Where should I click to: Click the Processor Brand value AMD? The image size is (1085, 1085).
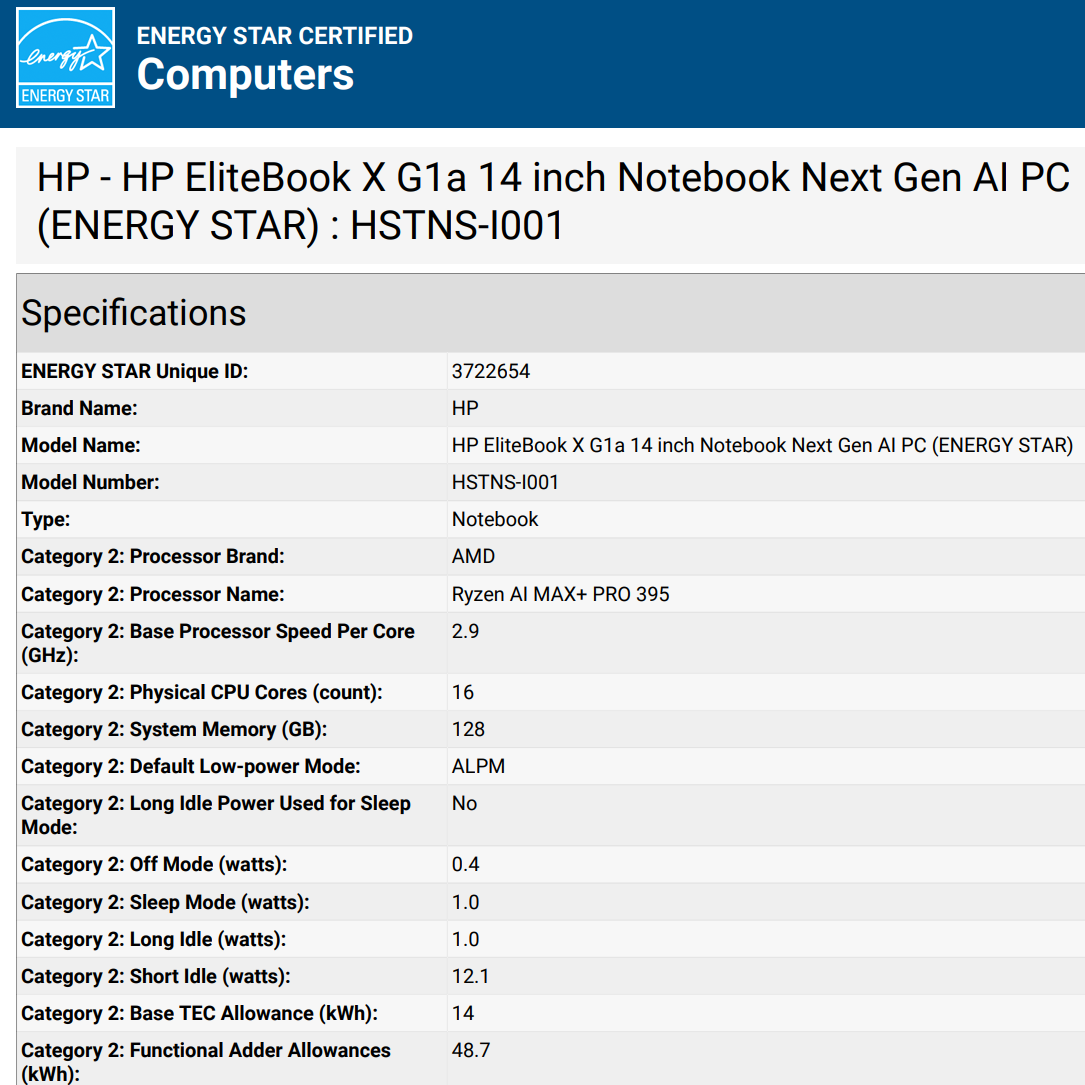tap(473, 556)
